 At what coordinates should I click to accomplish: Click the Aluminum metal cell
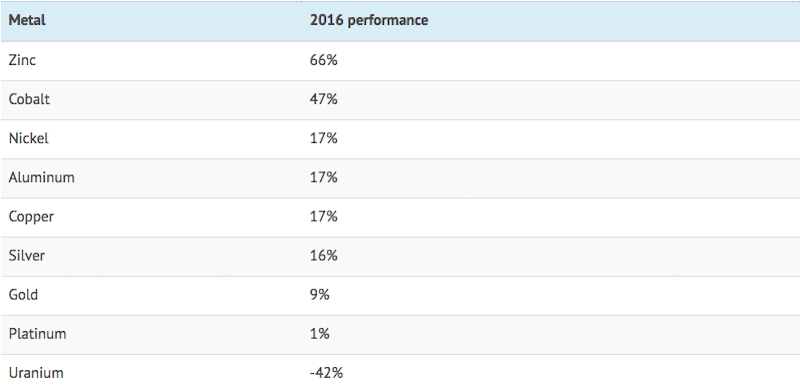(x=41, y=178)
